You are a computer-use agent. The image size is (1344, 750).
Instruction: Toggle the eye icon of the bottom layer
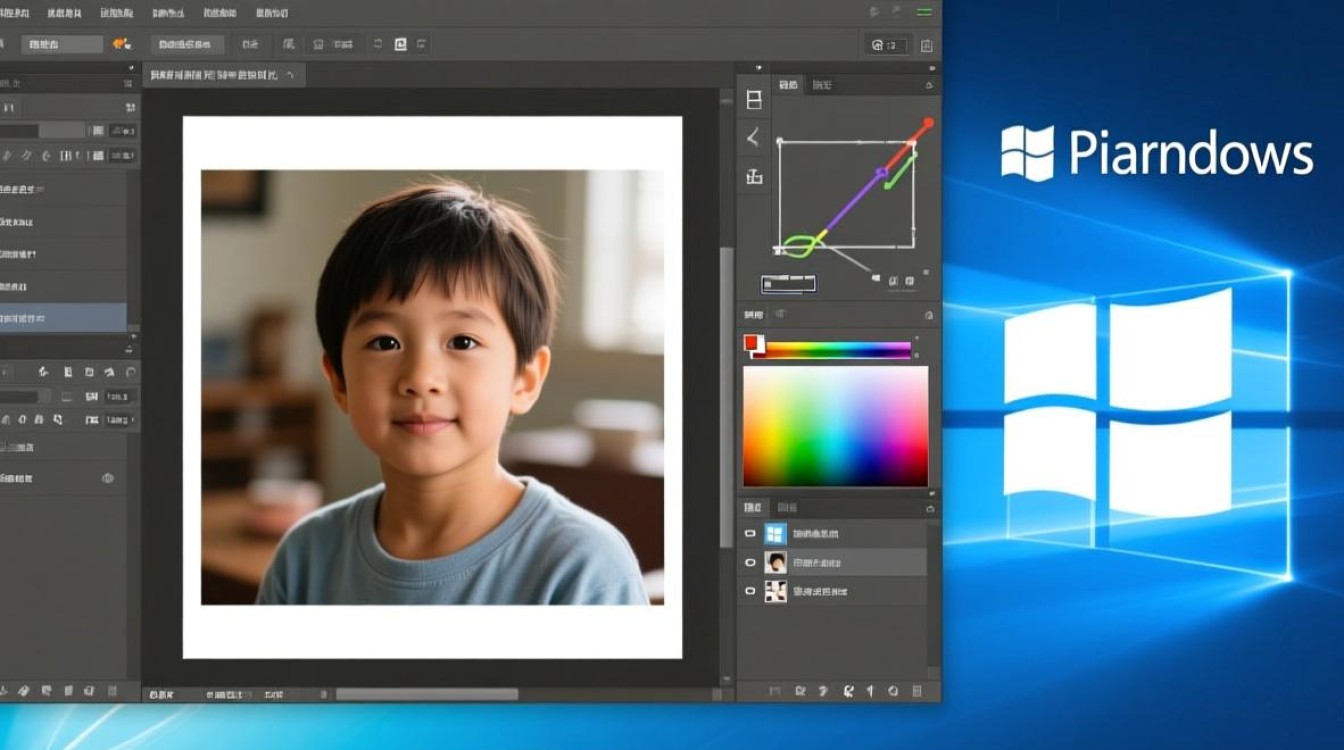coord(750,592)
